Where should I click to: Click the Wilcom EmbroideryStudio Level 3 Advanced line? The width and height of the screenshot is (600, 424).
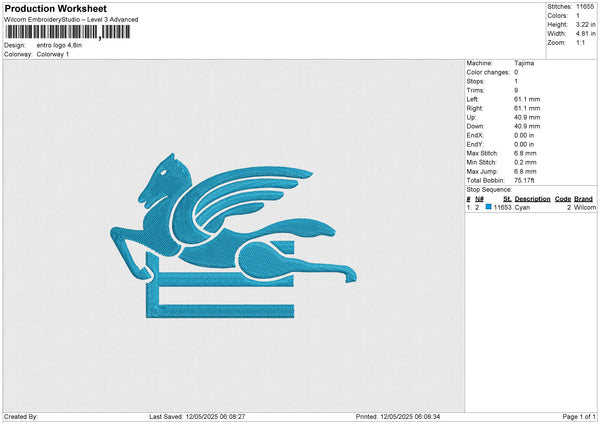point(71,20)
